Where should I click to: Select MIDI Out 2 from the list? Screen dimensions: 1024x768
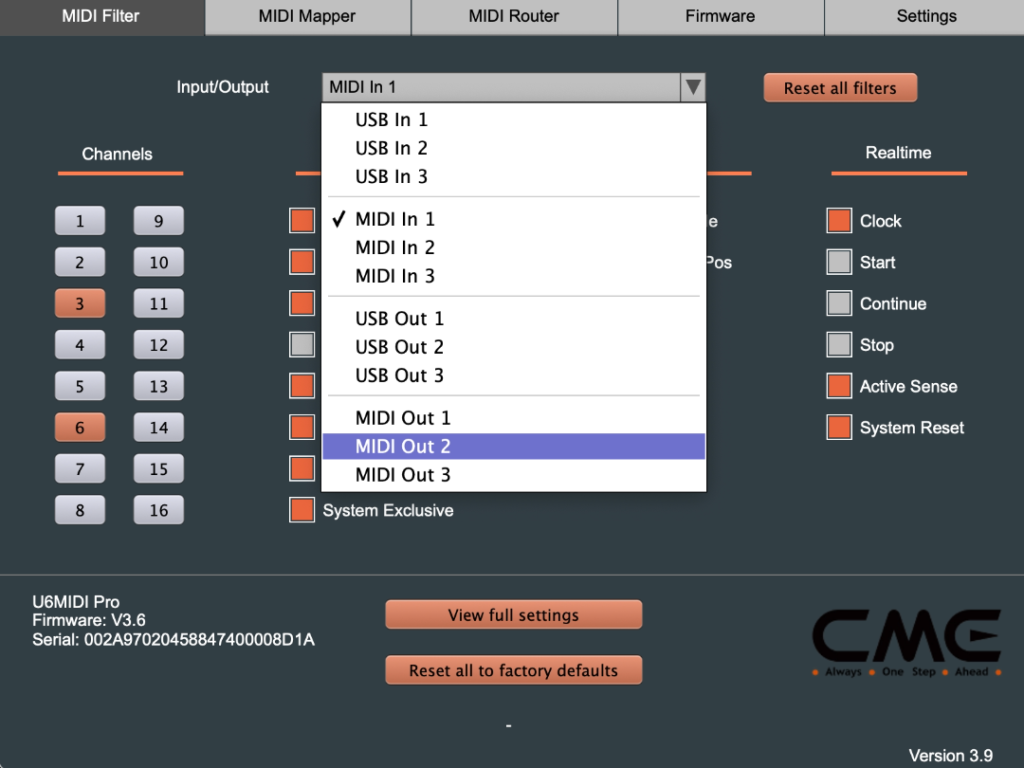(x=401, y=447)
